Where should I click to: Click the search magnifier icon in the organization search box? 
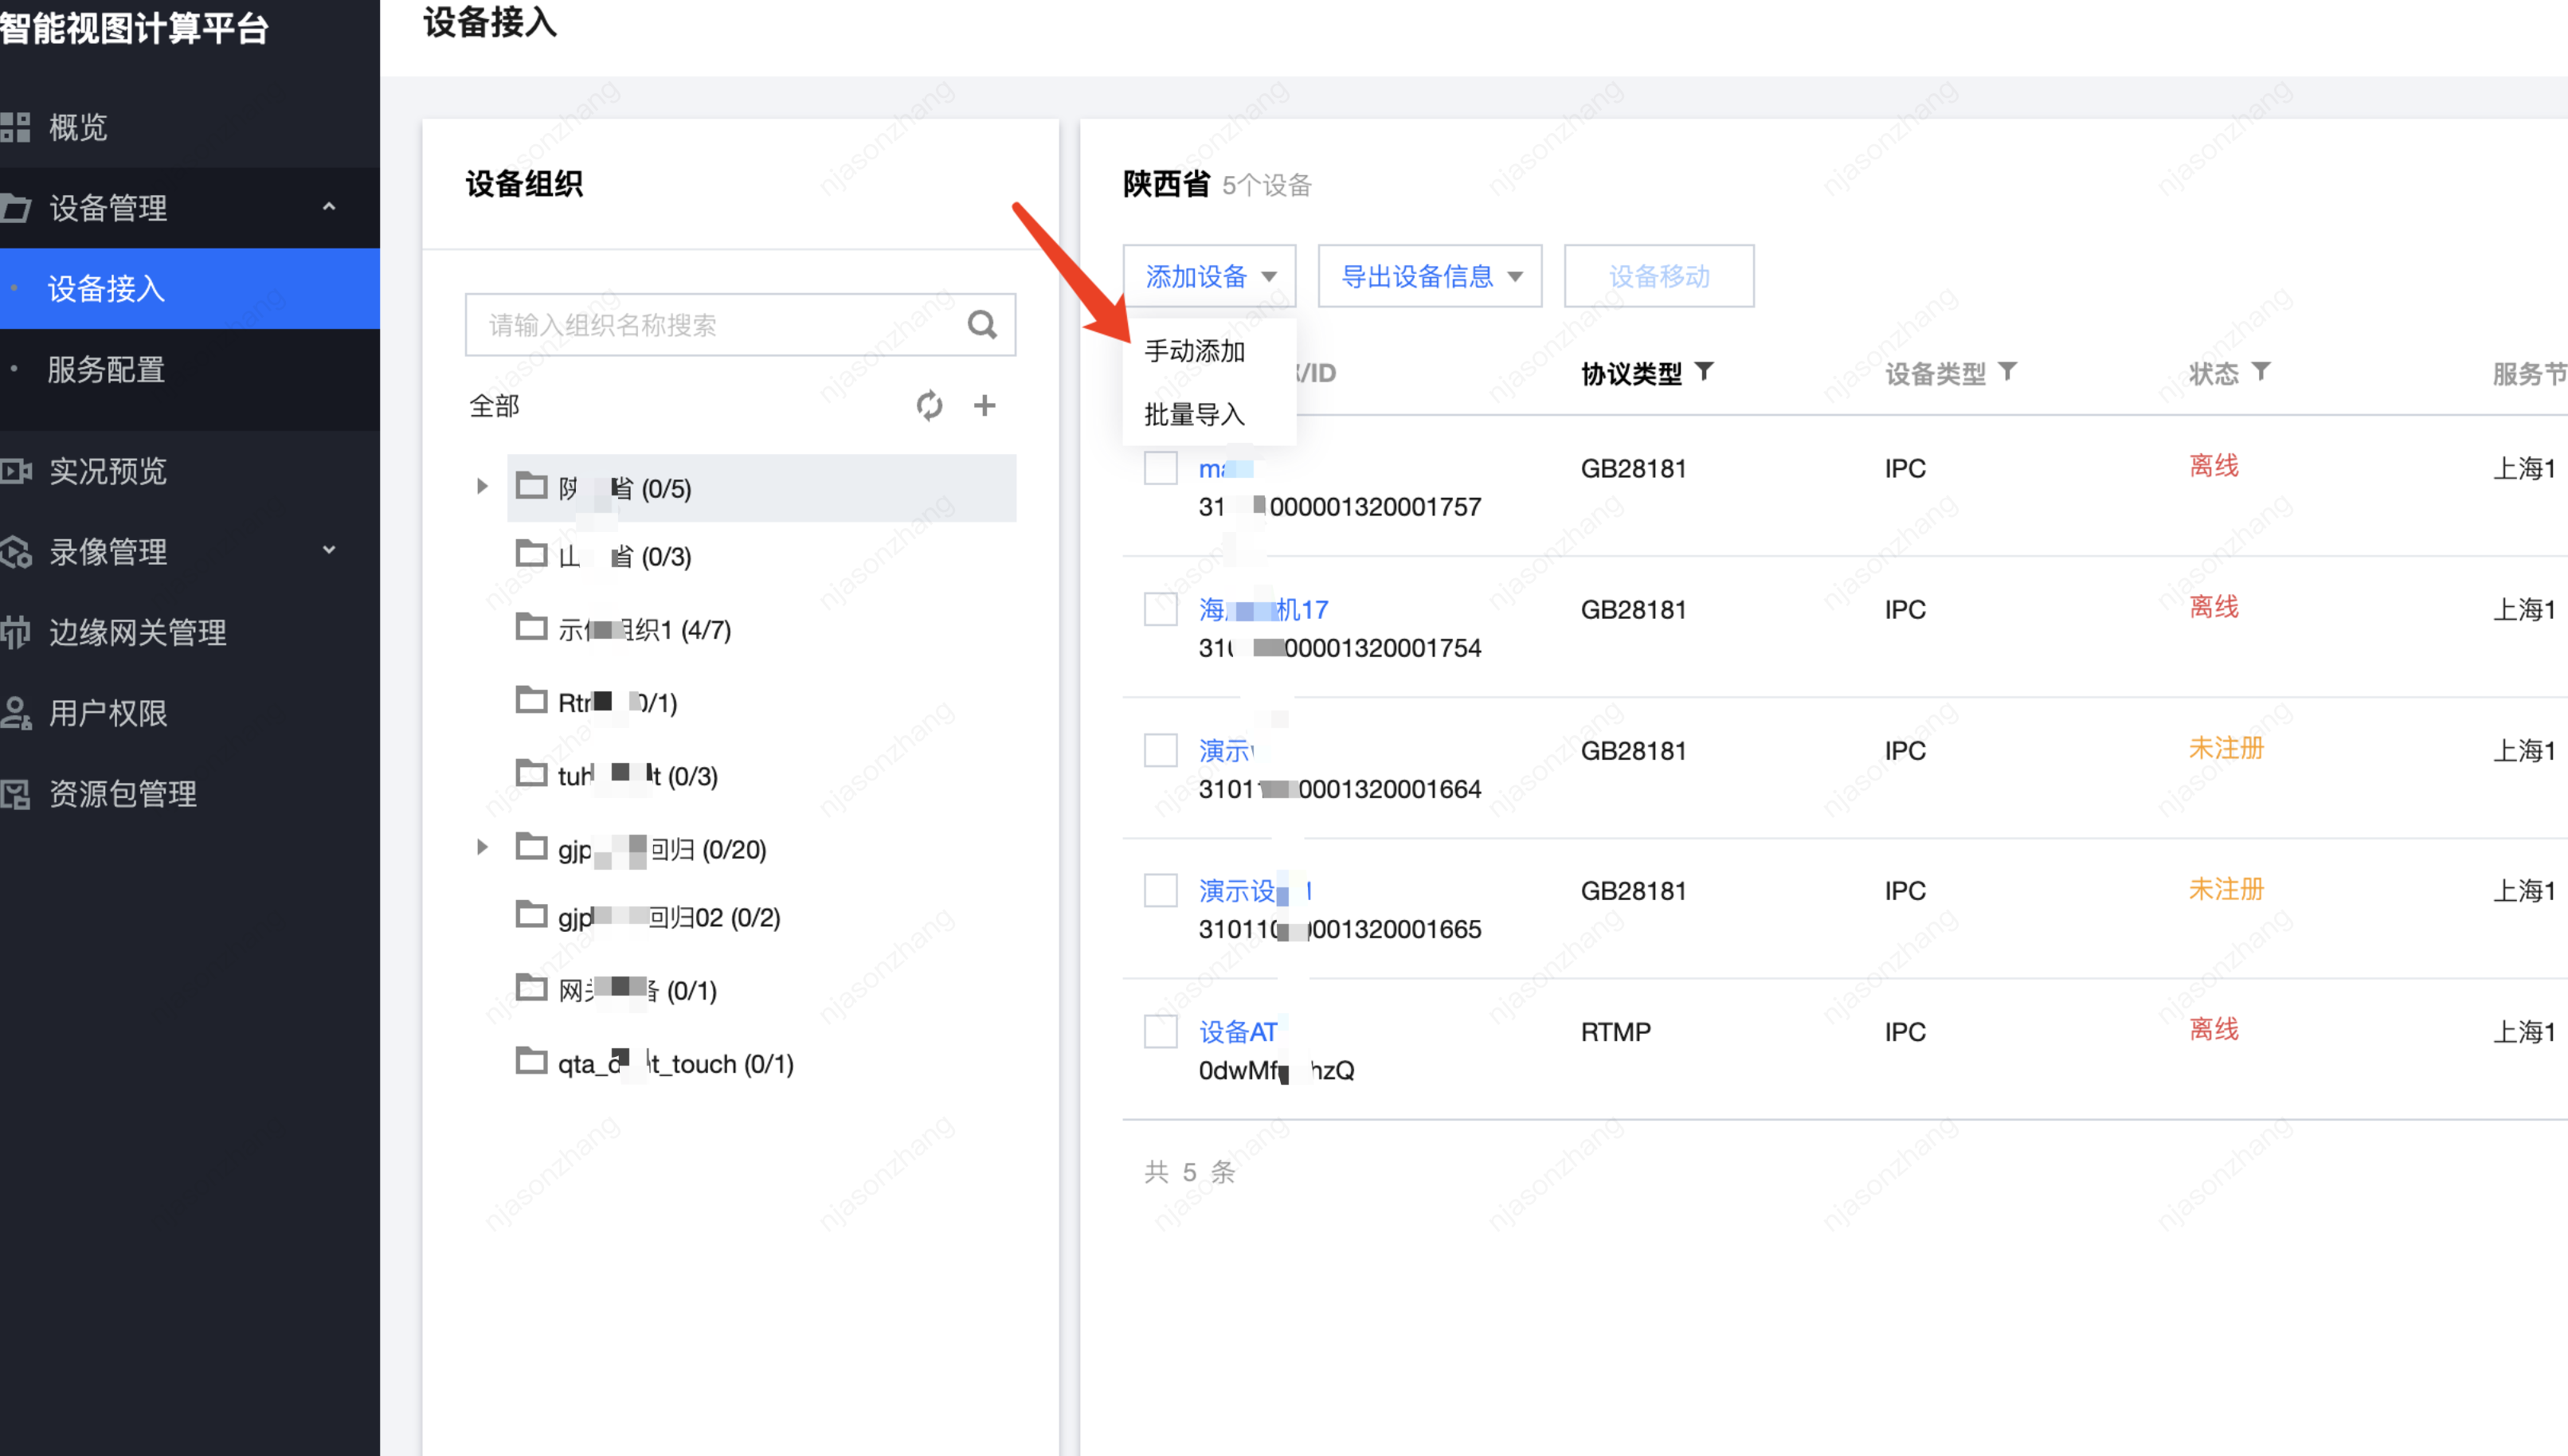(981, 324)
